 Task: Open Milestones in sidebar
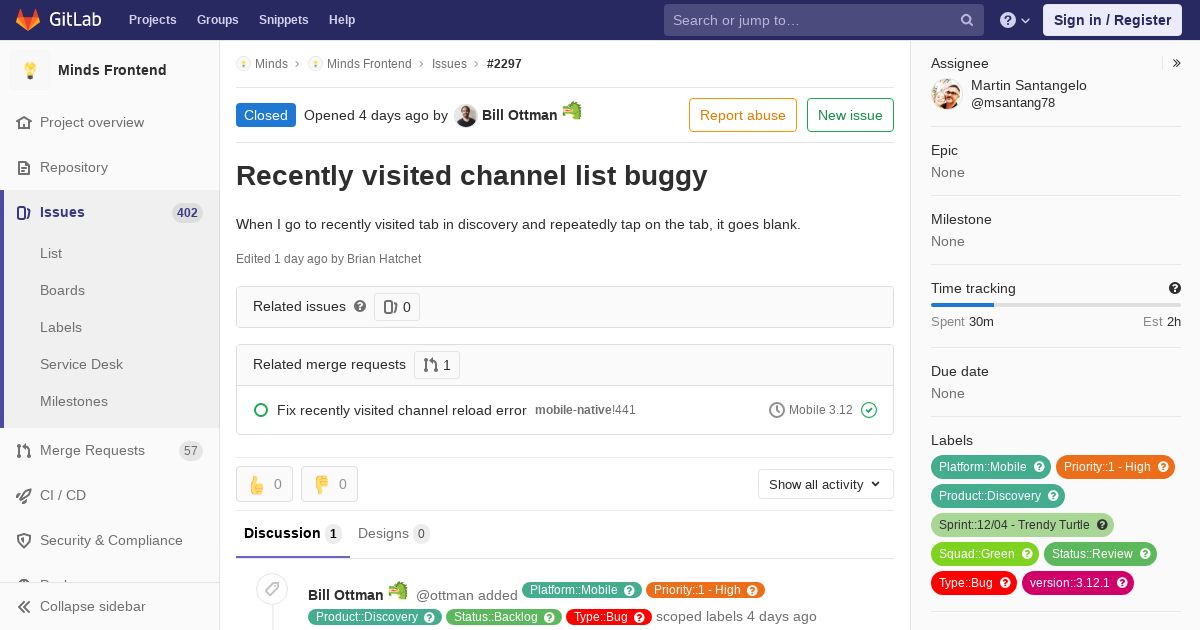[x=74, y=401]
